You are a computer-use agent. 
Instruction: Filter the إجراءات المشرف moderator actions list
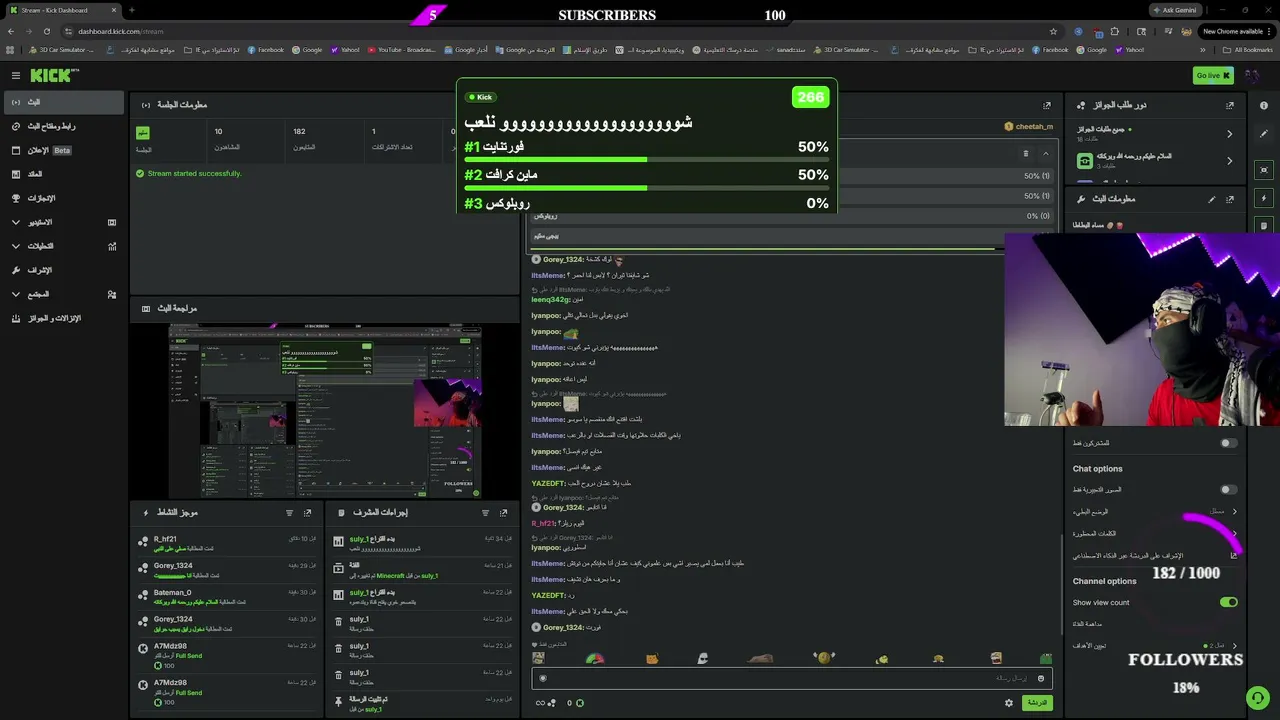coord(486,513)
